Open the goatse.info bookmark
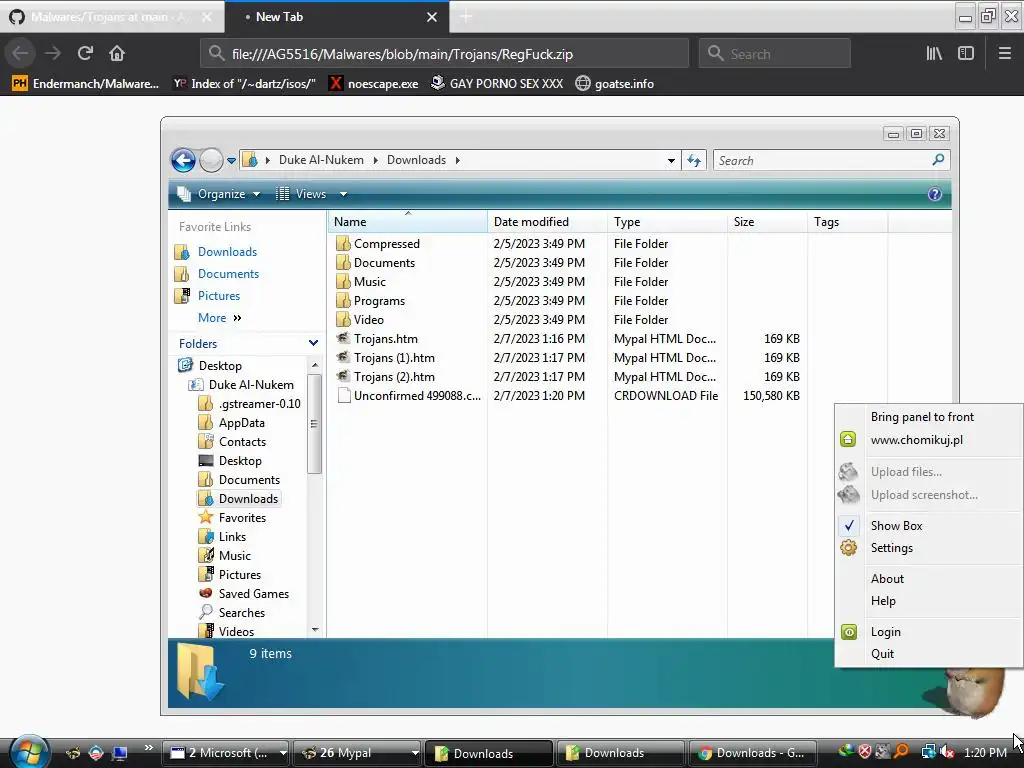The image size is (1024, 768). (615, 84)
